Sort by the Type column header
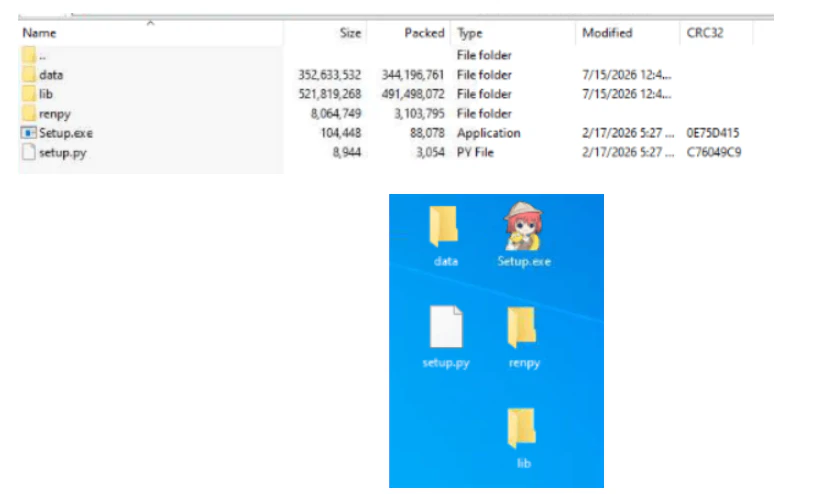 coord(470,33)
